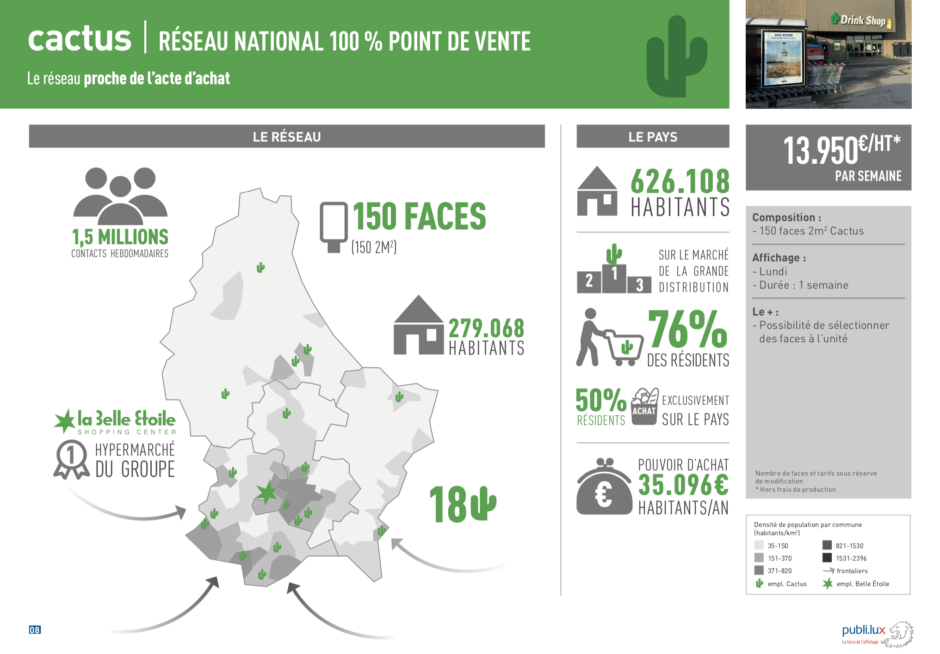
Task: Click the SUR LE MARCHÉ DE LA GRANDE DISTRIBUTION text
Action: 694,271
